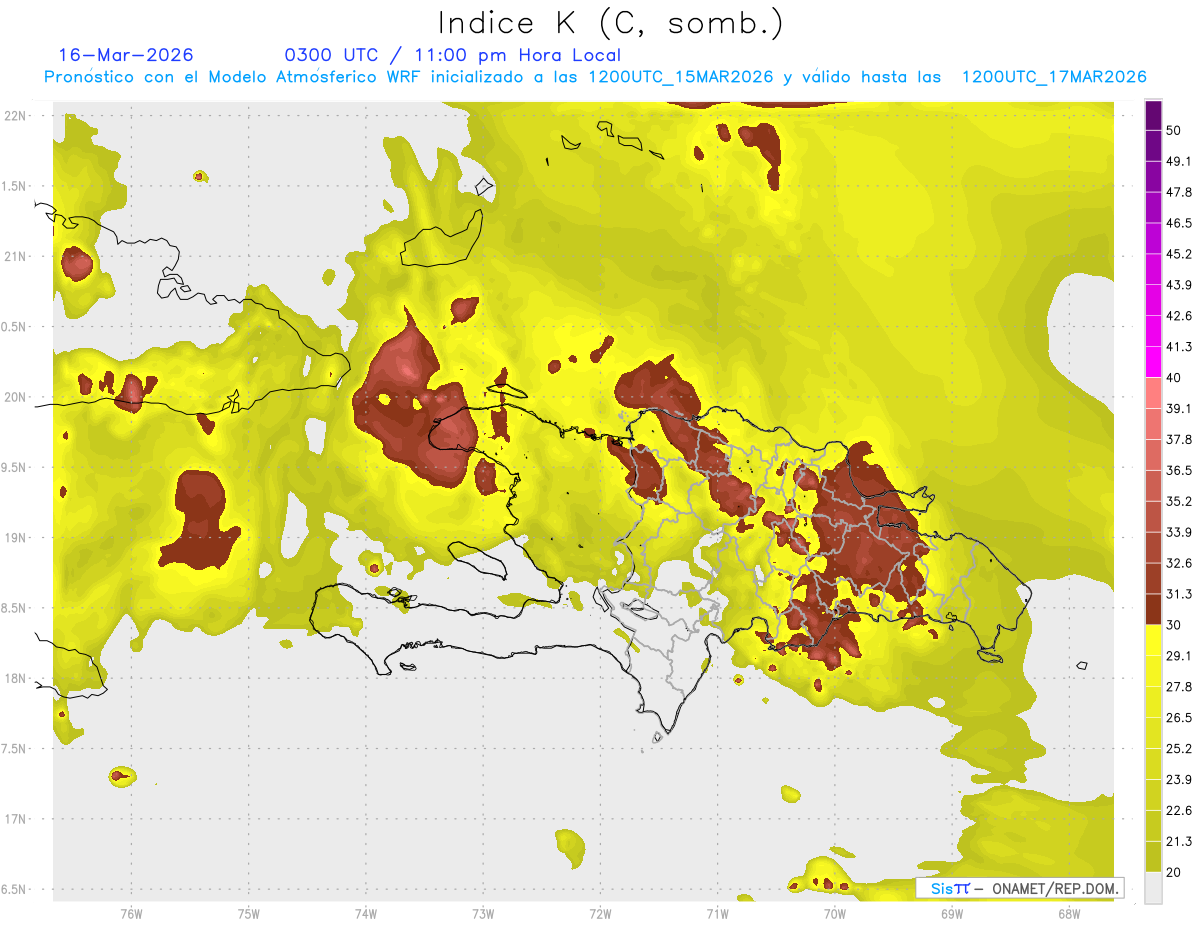Viewport: 1200px width, 927px height.
Task: Click the '73W' longitude axis label
Action: (483, 913)
